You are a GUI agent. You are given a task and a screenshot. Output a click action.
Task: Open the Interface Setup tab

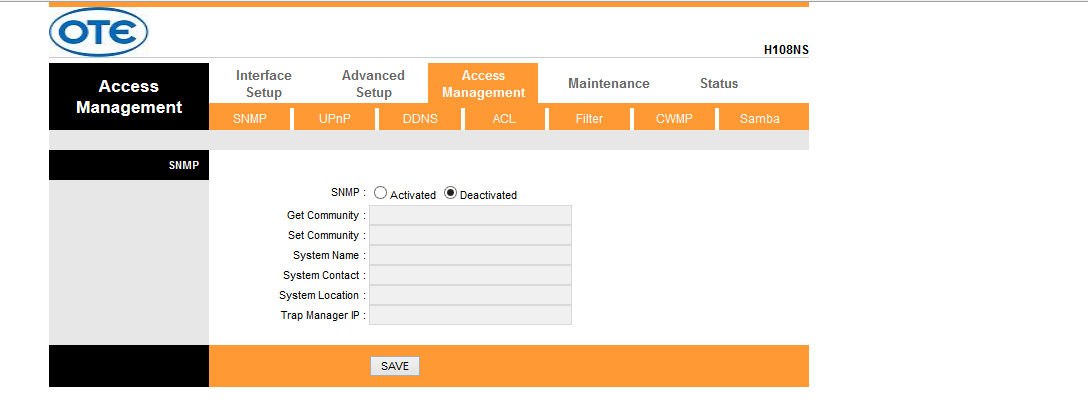coord(264,83)
